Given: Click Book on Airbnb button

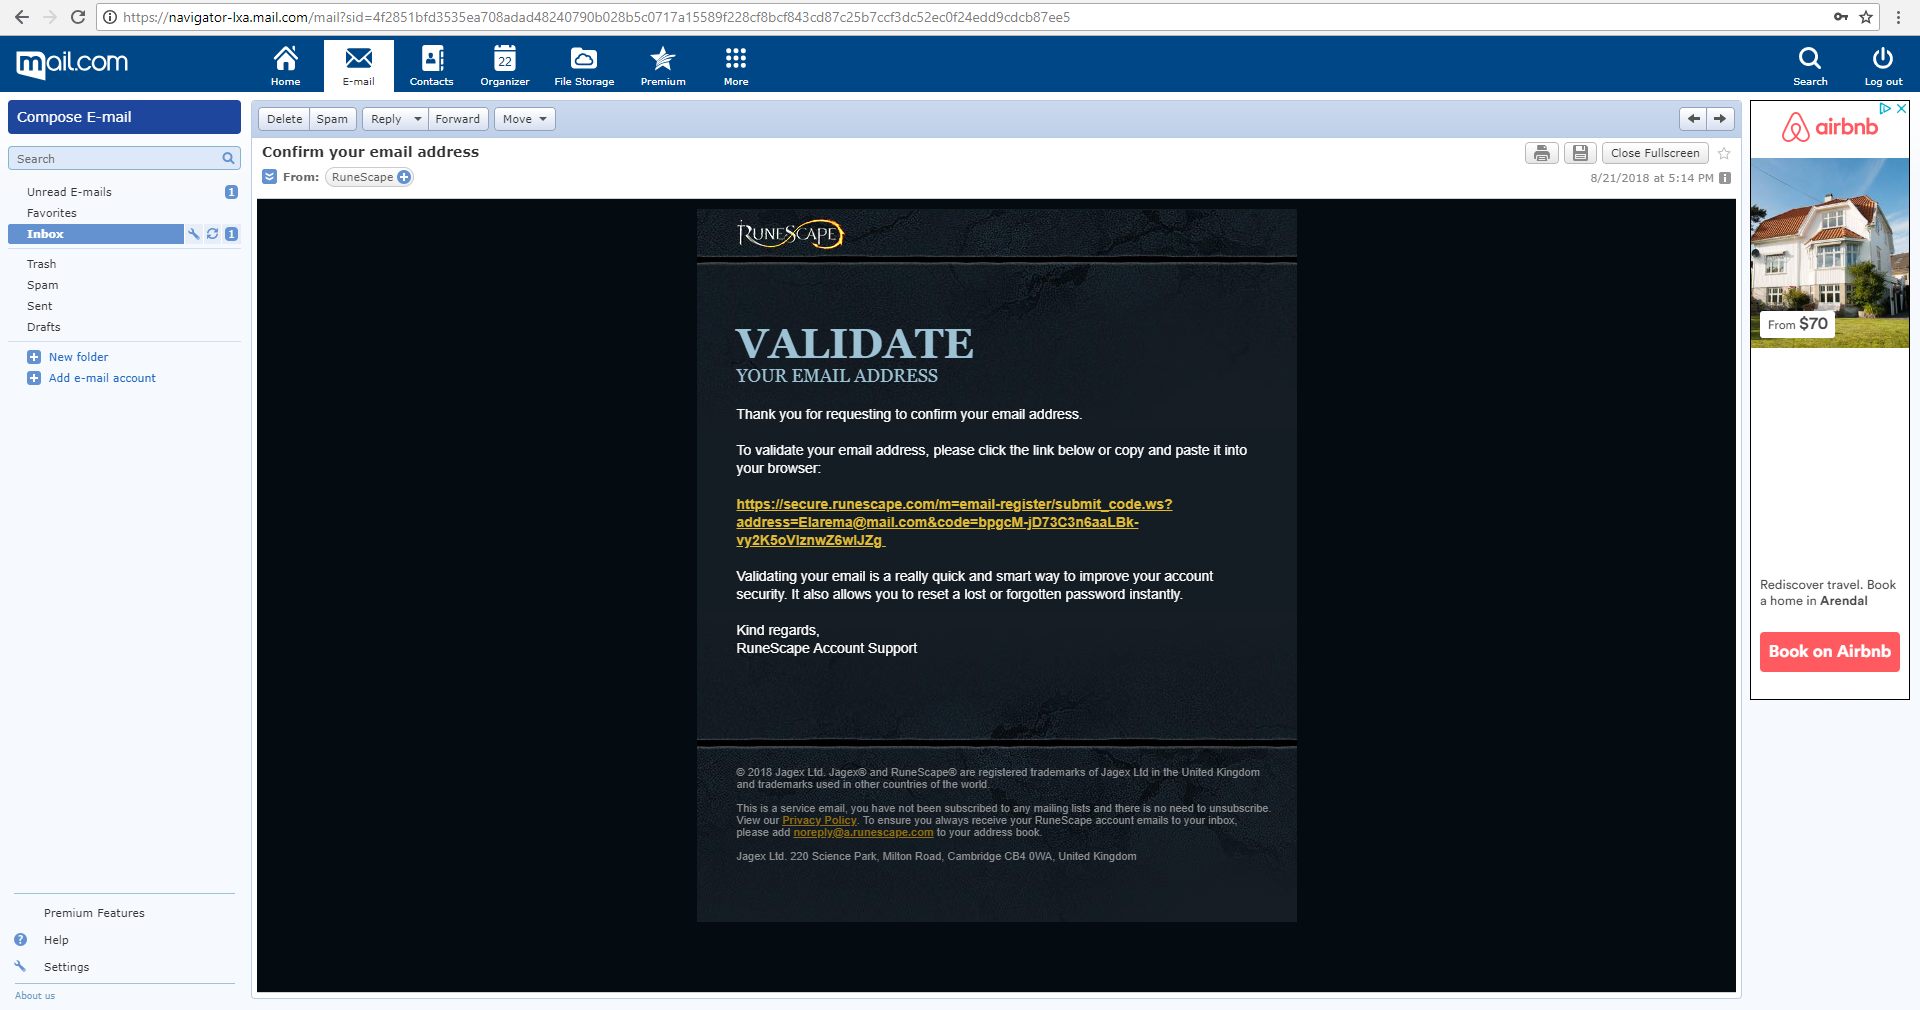Looking at the screenshot, I should [1829, 651].
